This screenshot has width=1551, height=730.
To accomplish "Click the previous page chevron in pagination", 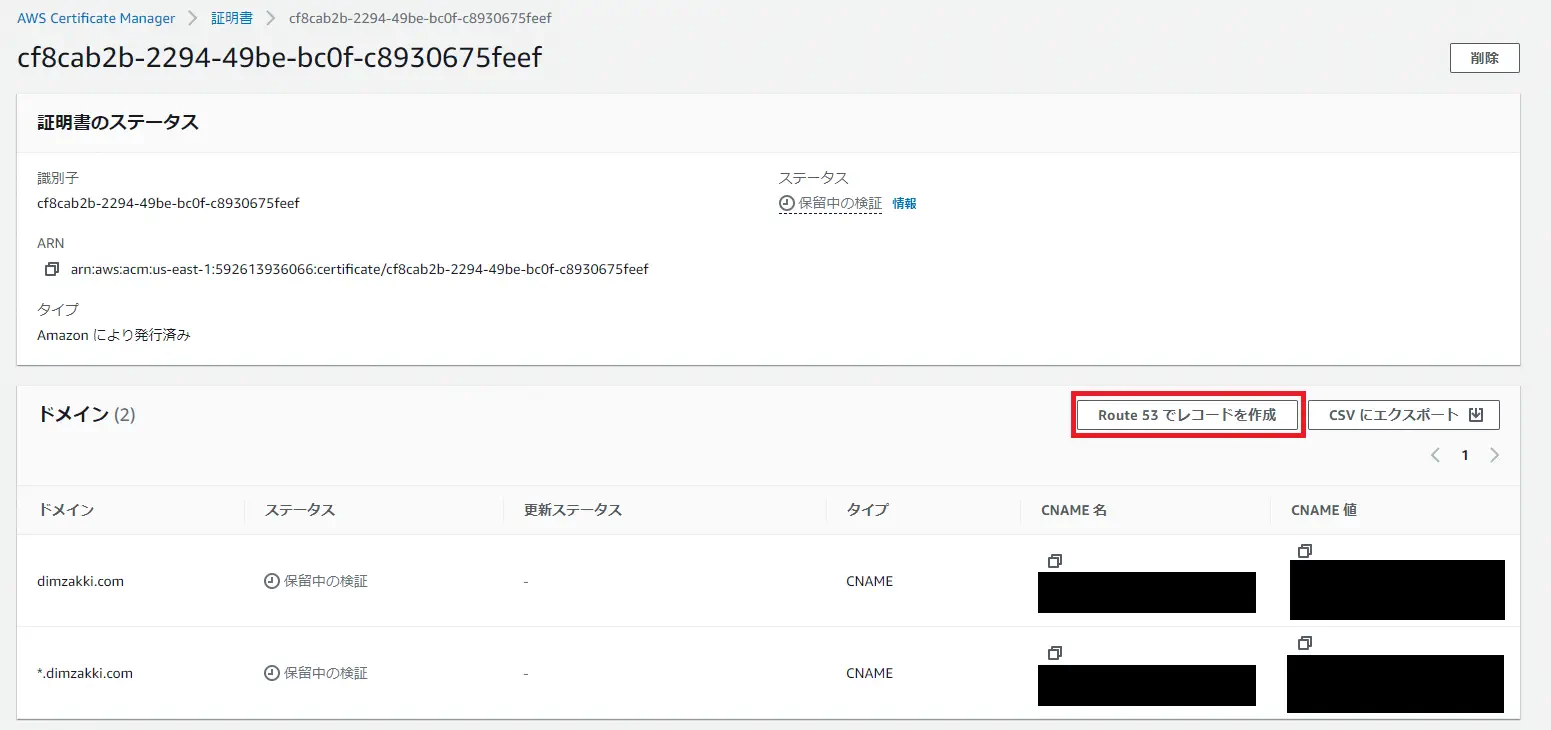I will coord(1435,454).
